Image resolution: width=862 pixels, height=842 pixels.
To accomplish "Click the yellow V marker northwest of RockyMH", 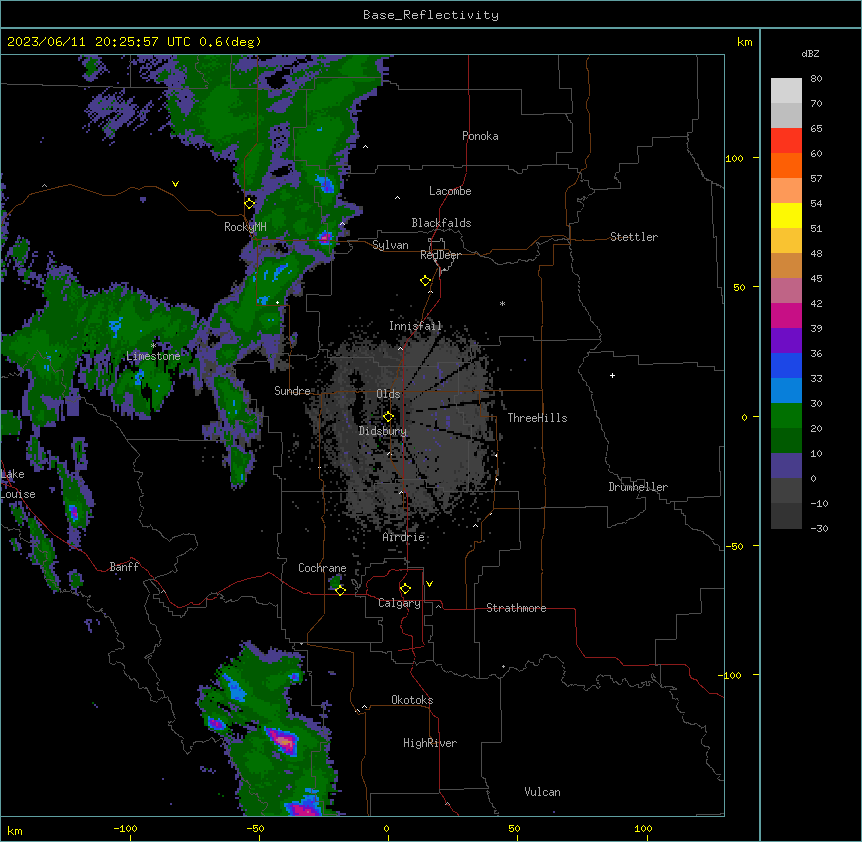I will pos(175,184).
